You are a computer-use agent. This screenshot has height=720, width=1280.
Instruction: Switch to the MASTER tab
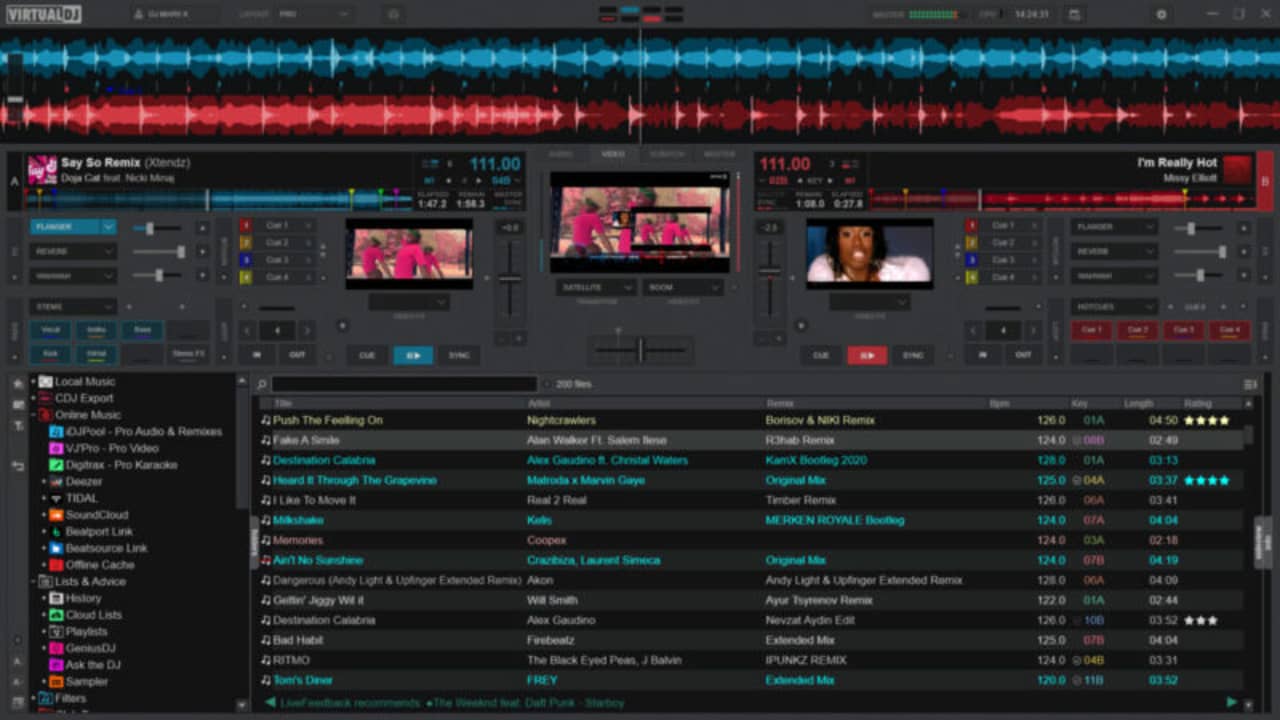(x=718, y=154)
